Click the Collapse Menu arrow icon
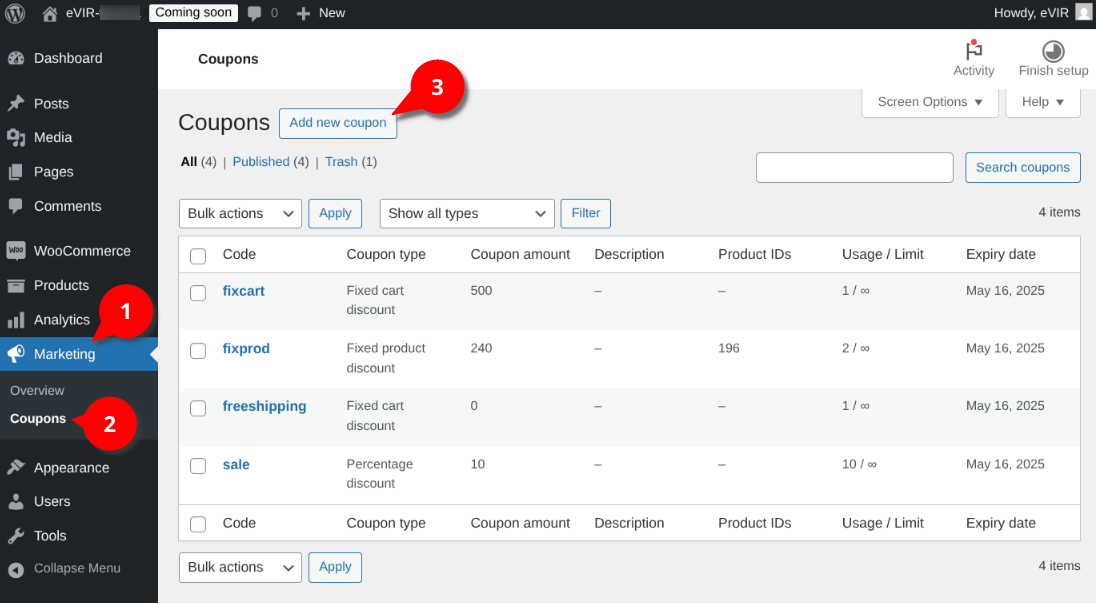Viewport: 1096px width, 604px height. [x=16, y=570]
